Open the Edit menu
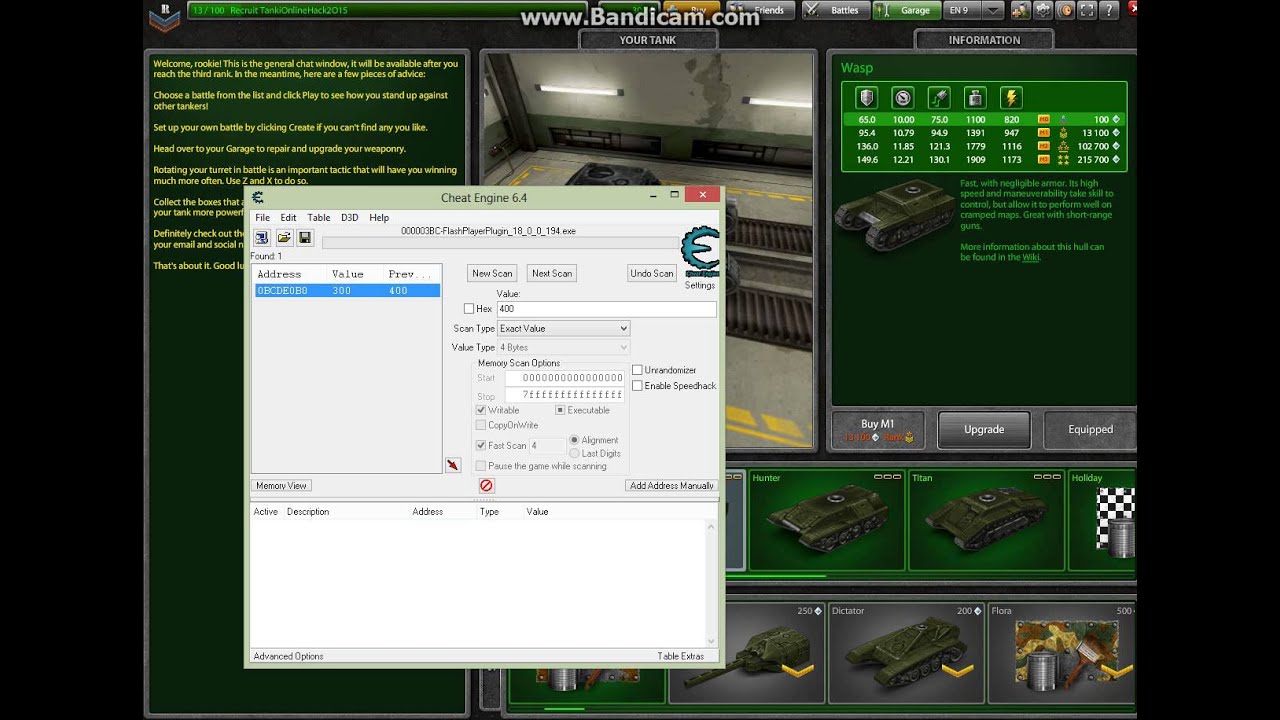 tap(288, 217)
